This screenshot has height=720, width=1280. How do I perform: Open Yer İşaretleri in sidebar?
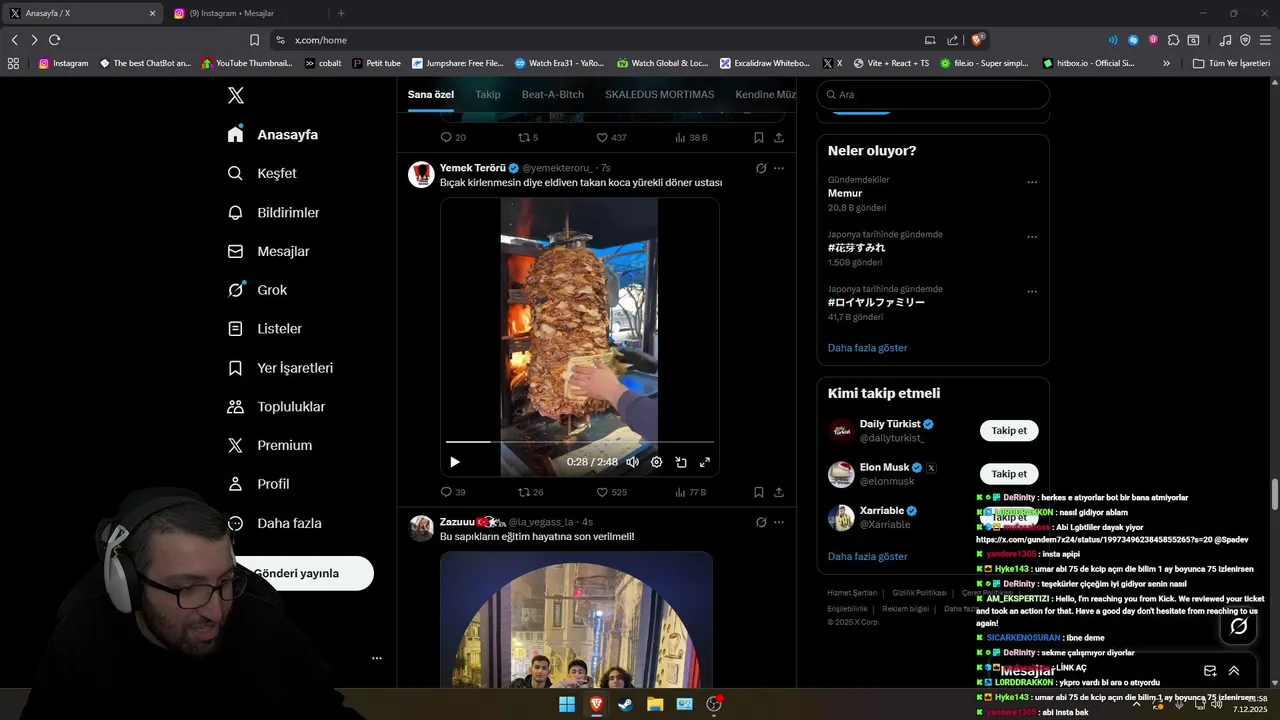click(280, 368)
